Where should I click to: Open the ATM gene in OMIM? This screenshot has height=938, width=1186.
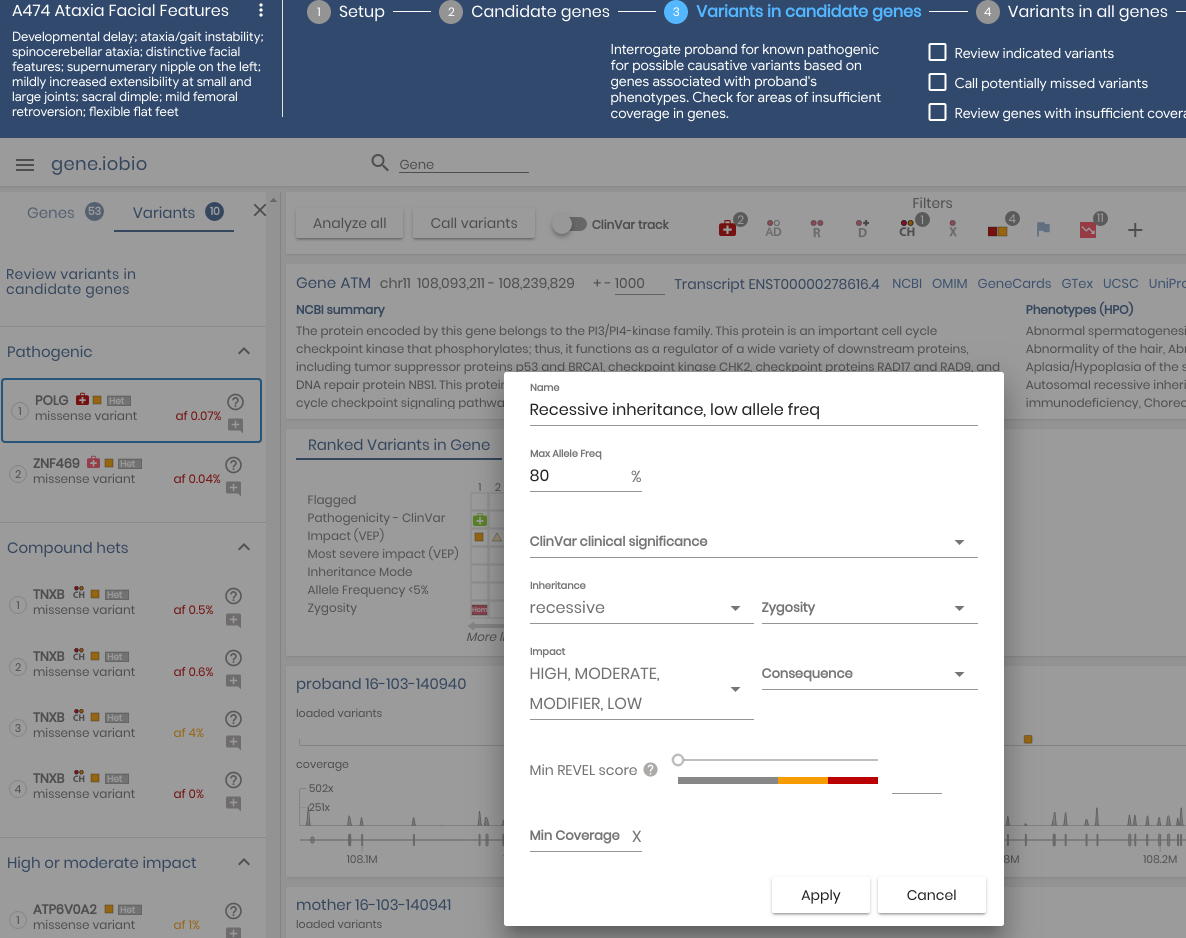pos(949,283)
